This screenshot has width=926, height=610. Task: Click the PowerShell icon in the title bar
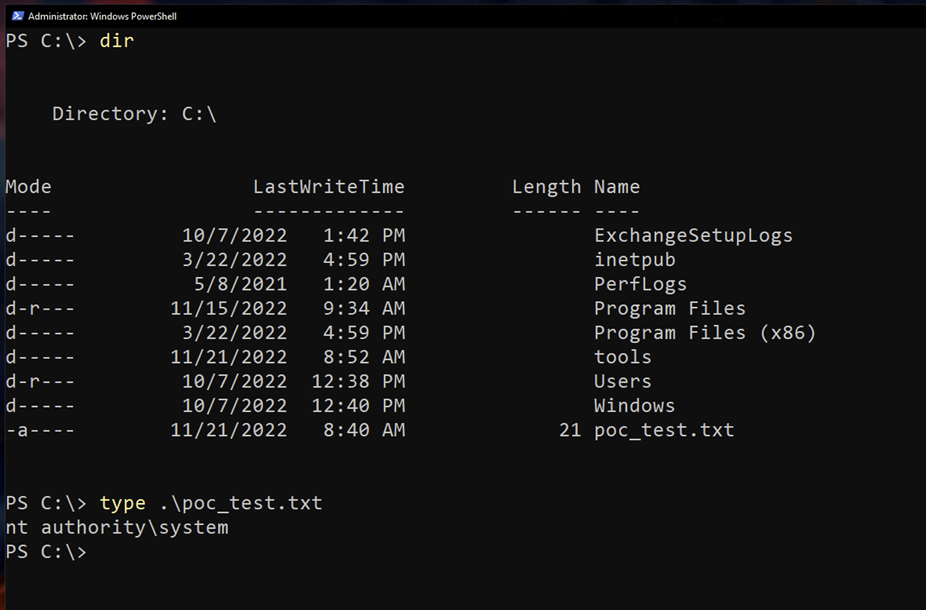click(x=17, y=16)
